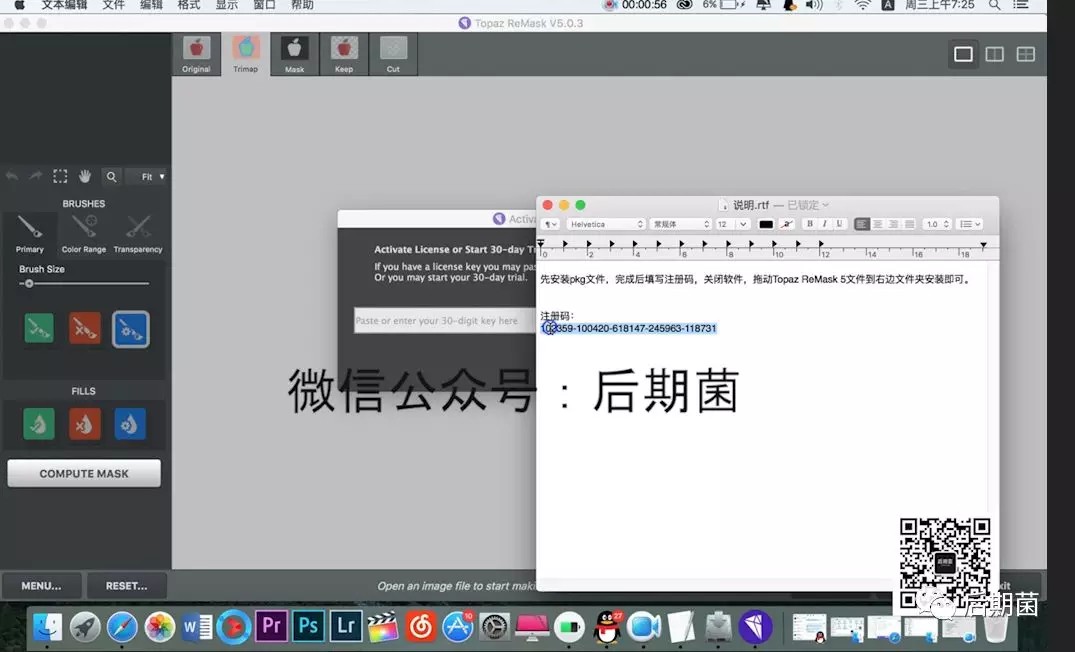Activate the hand pan tool

tap(85, 176)
